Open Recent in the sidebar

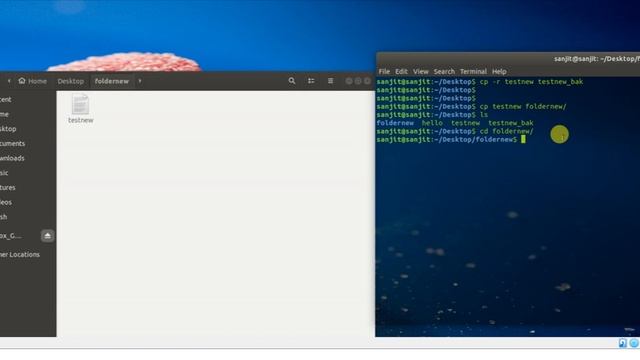click(x=6, y=99)
